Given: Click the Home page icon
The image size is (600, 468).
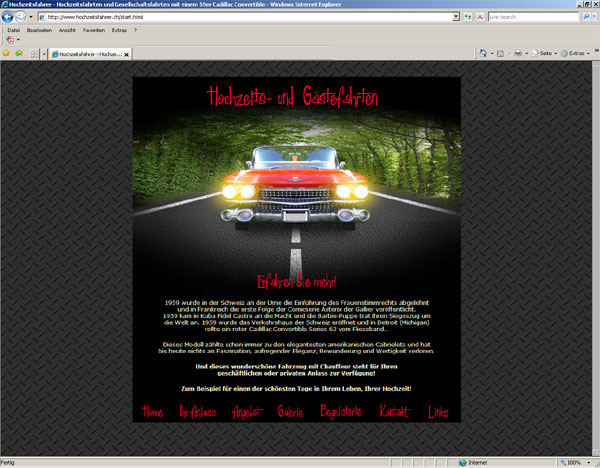Looking at the screenshot, I should (x=483, y=53).
